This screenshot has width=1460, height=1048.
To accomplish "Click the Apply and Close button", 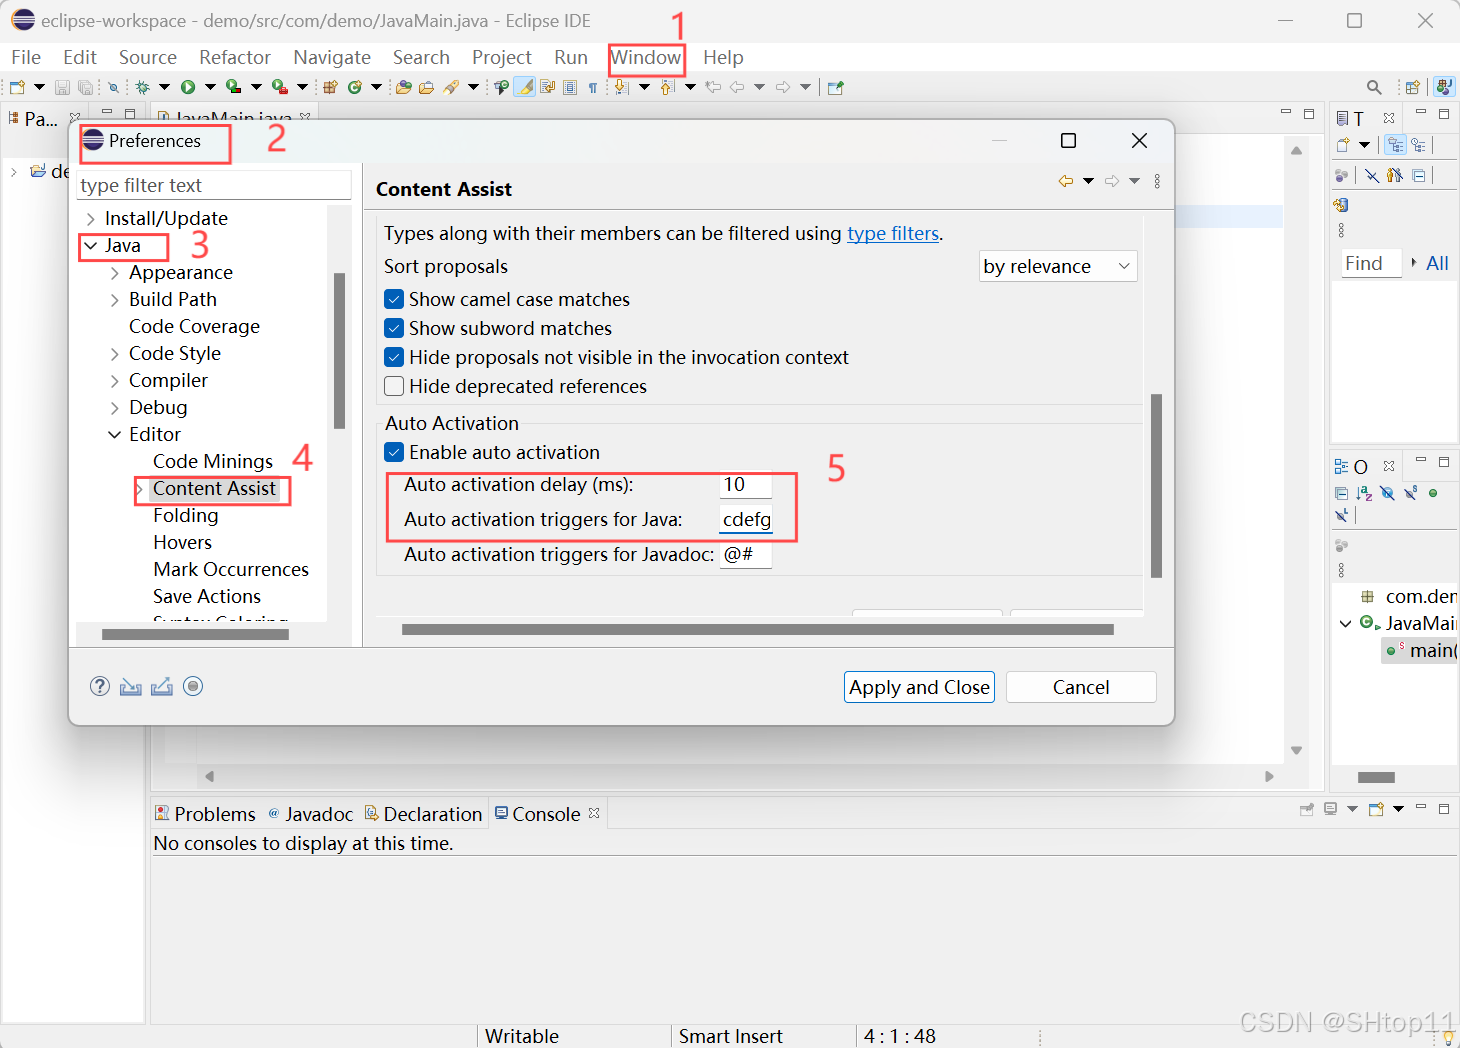I will (x=919, y=687).
